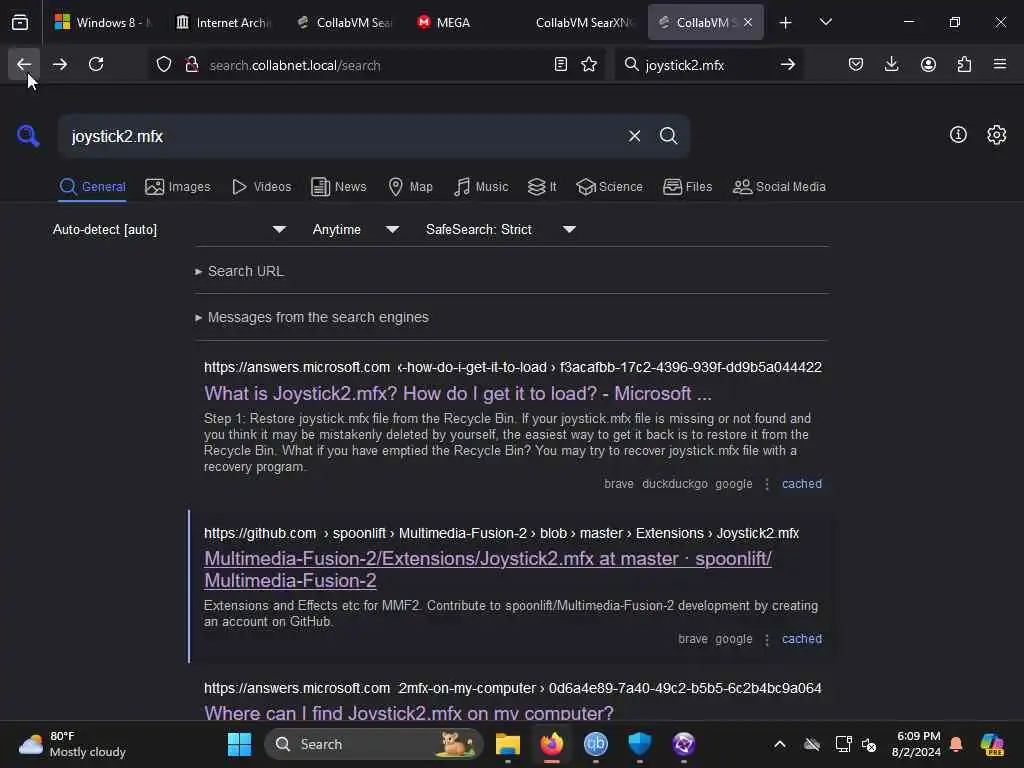Focus the Firefox toolbar search box
The height and width of the screenshot is (768, 1024).
[709, 65]
